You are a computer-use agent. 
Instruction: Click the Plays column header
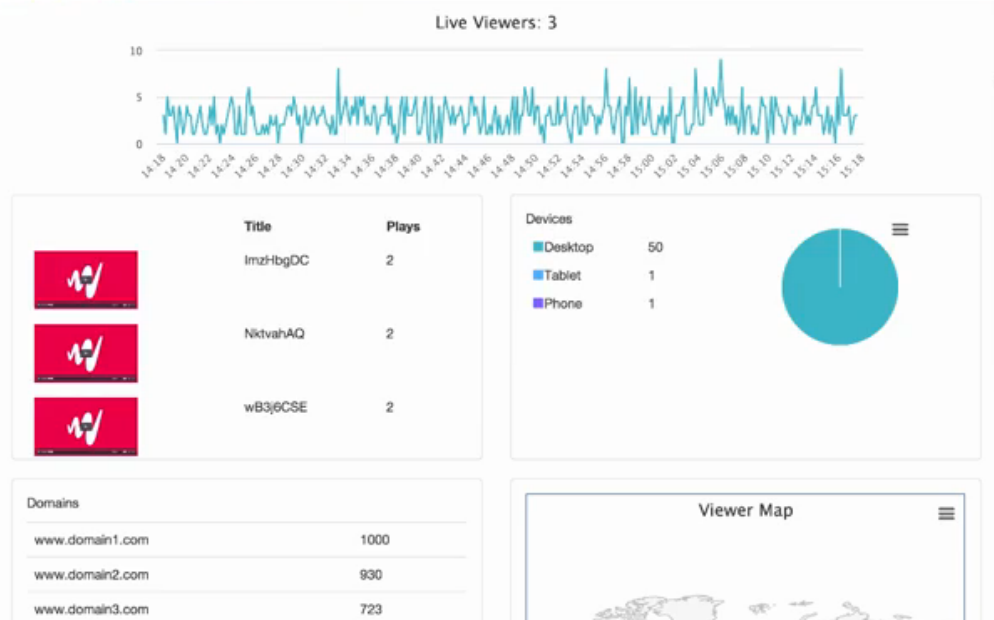[x=403, y=227]
